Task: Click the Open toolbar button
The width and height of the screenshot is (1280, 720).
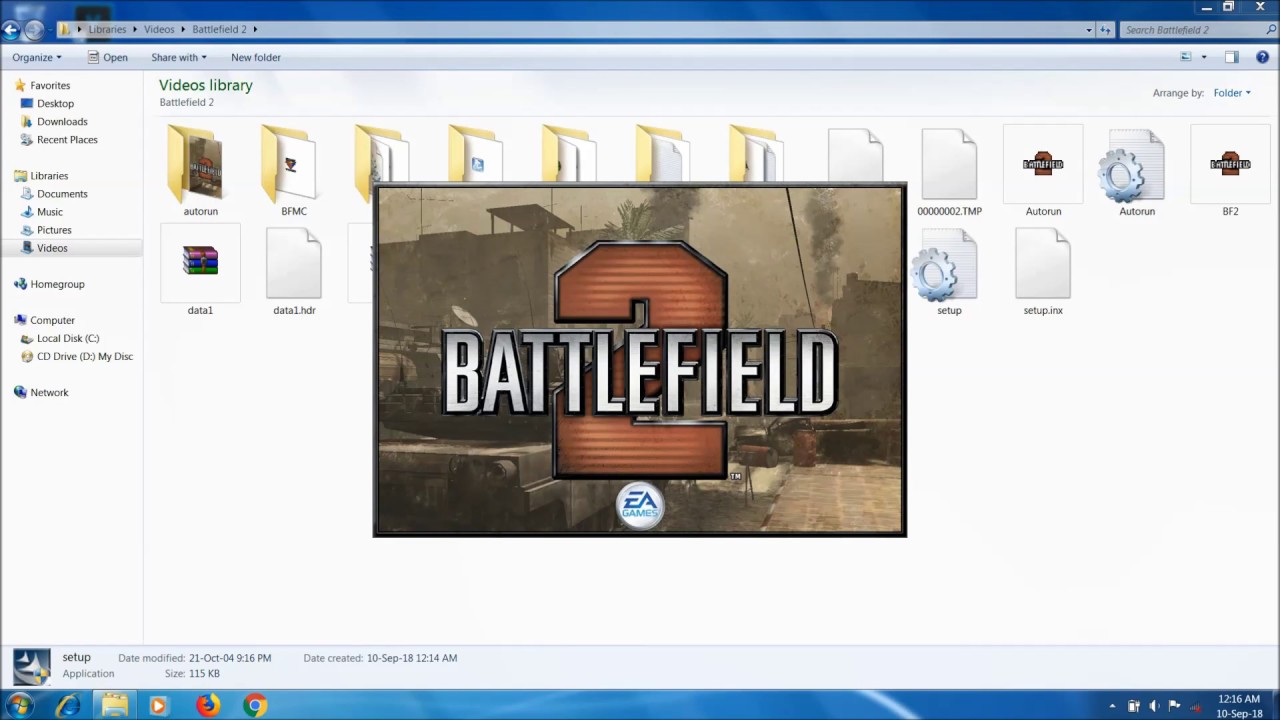Action: 107,57
